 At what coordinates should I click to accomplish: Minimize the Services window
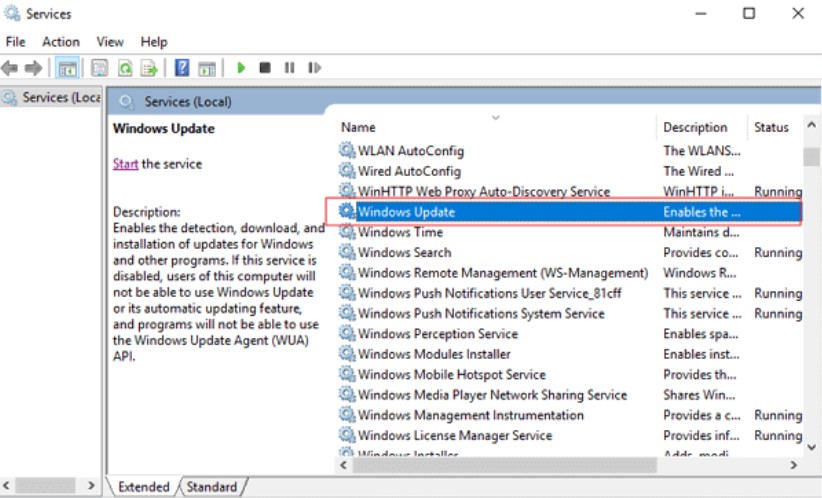click(x=701, y=14)
